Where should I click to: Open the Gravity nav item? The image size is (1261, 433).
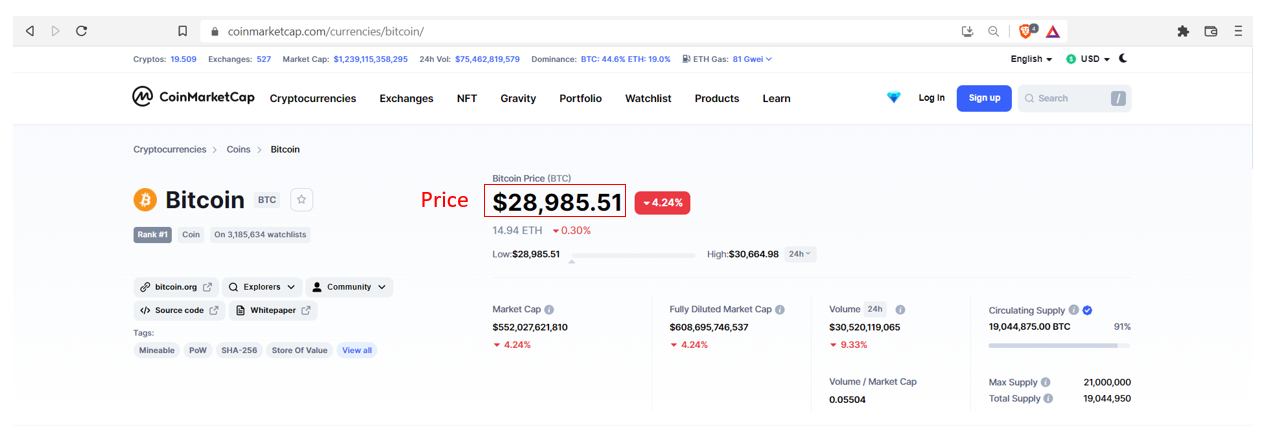pos(518,98)
